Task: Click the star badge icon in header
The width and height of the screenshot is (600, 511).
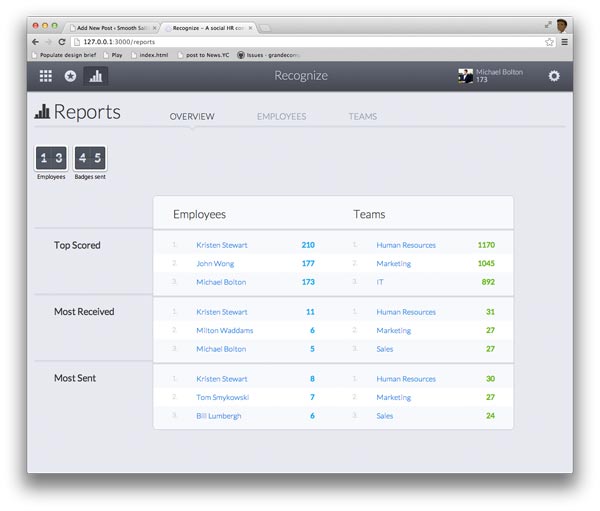Action: (70, 76)
